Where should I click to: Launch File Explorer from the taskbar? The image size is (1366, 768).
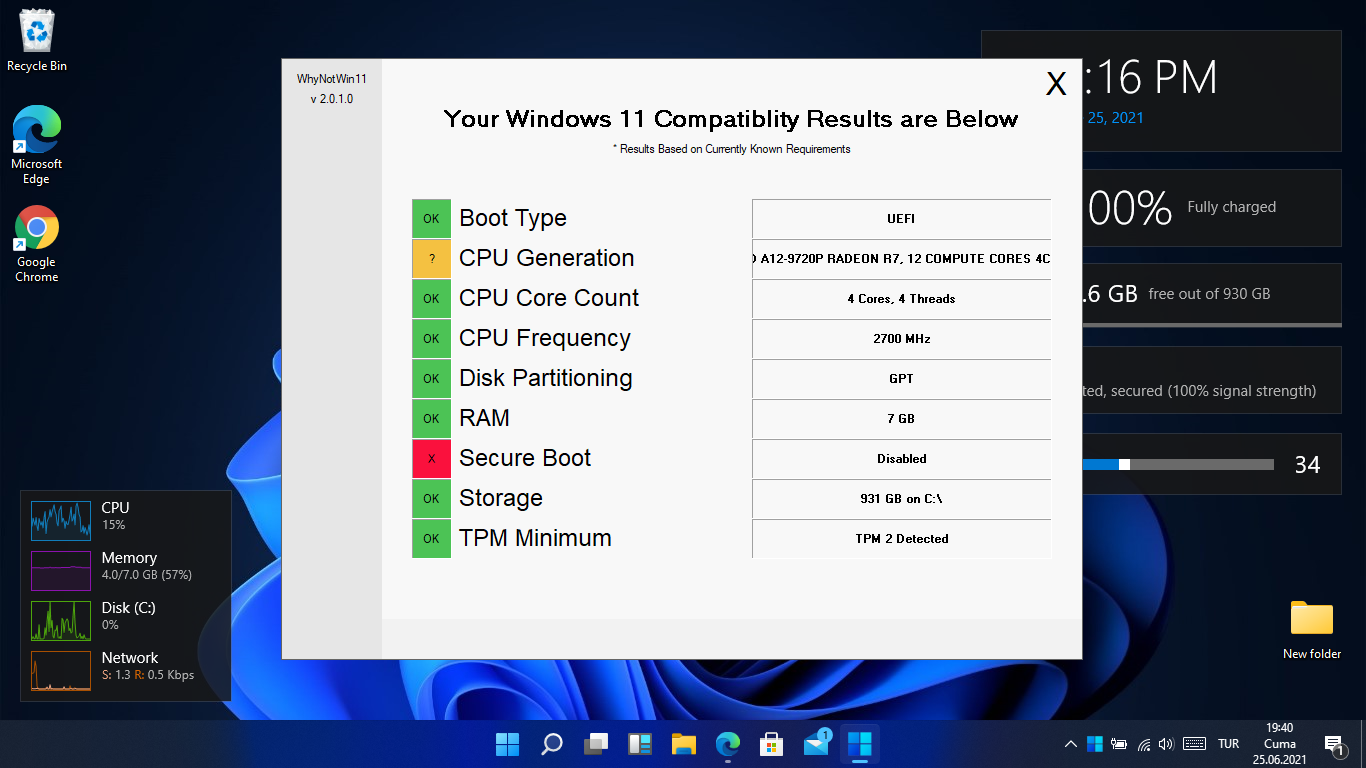(x=684, y=744)
